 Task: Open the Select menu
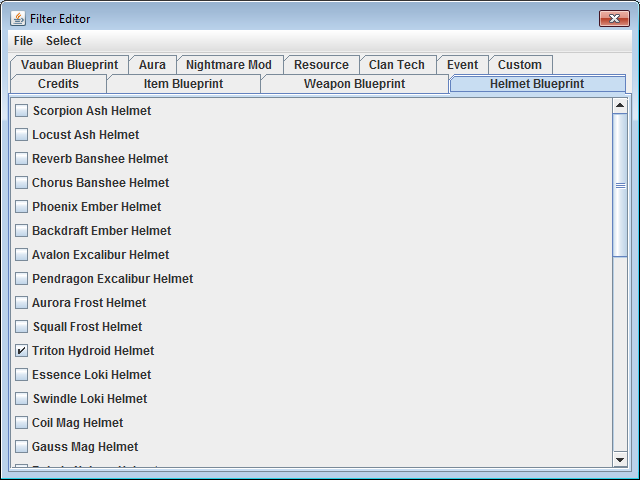[63, 41]
